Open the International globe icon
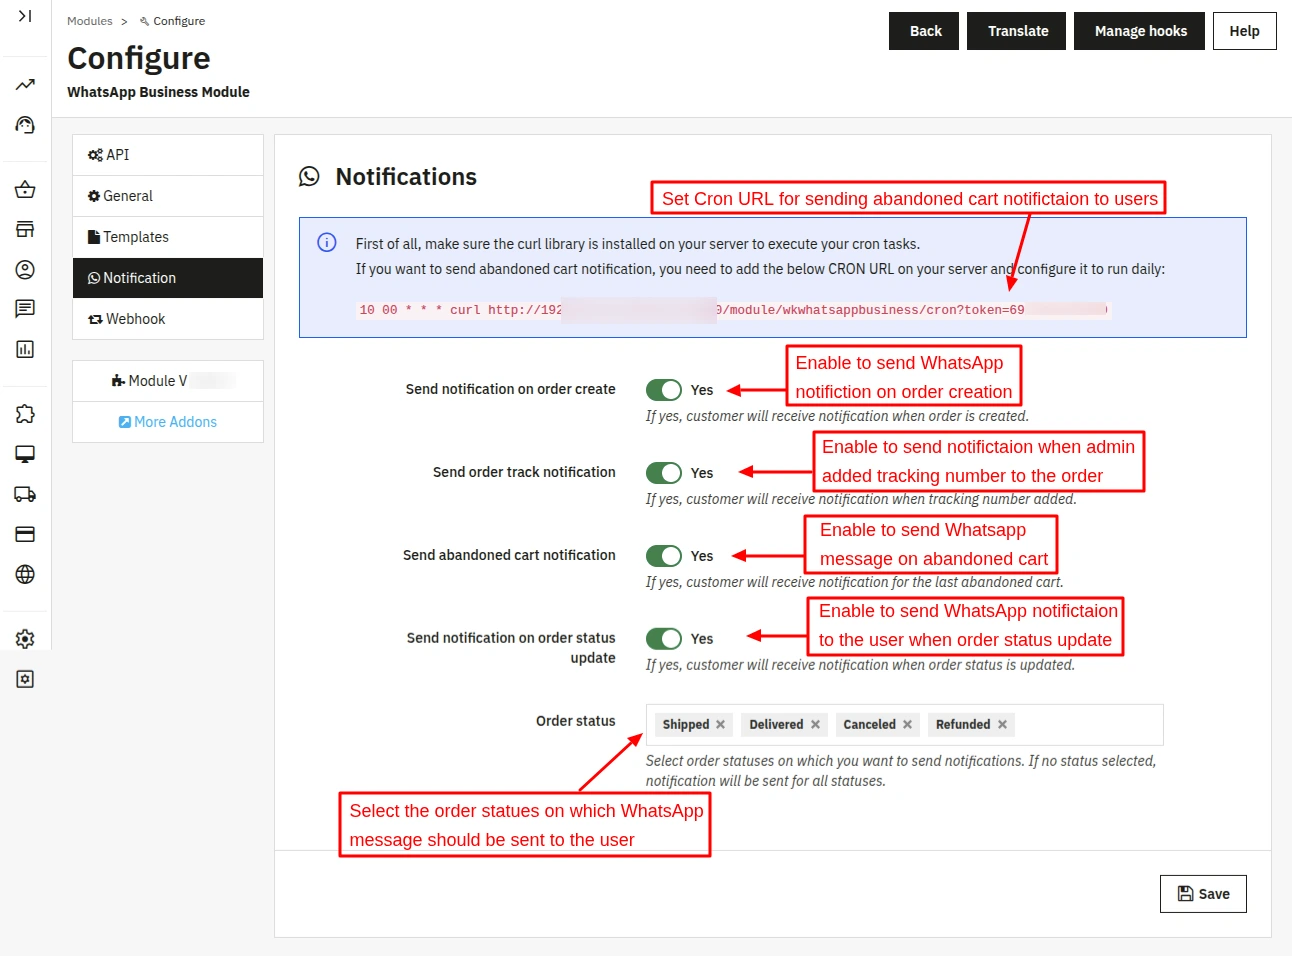1292x956 pixels. click(25, 573)
